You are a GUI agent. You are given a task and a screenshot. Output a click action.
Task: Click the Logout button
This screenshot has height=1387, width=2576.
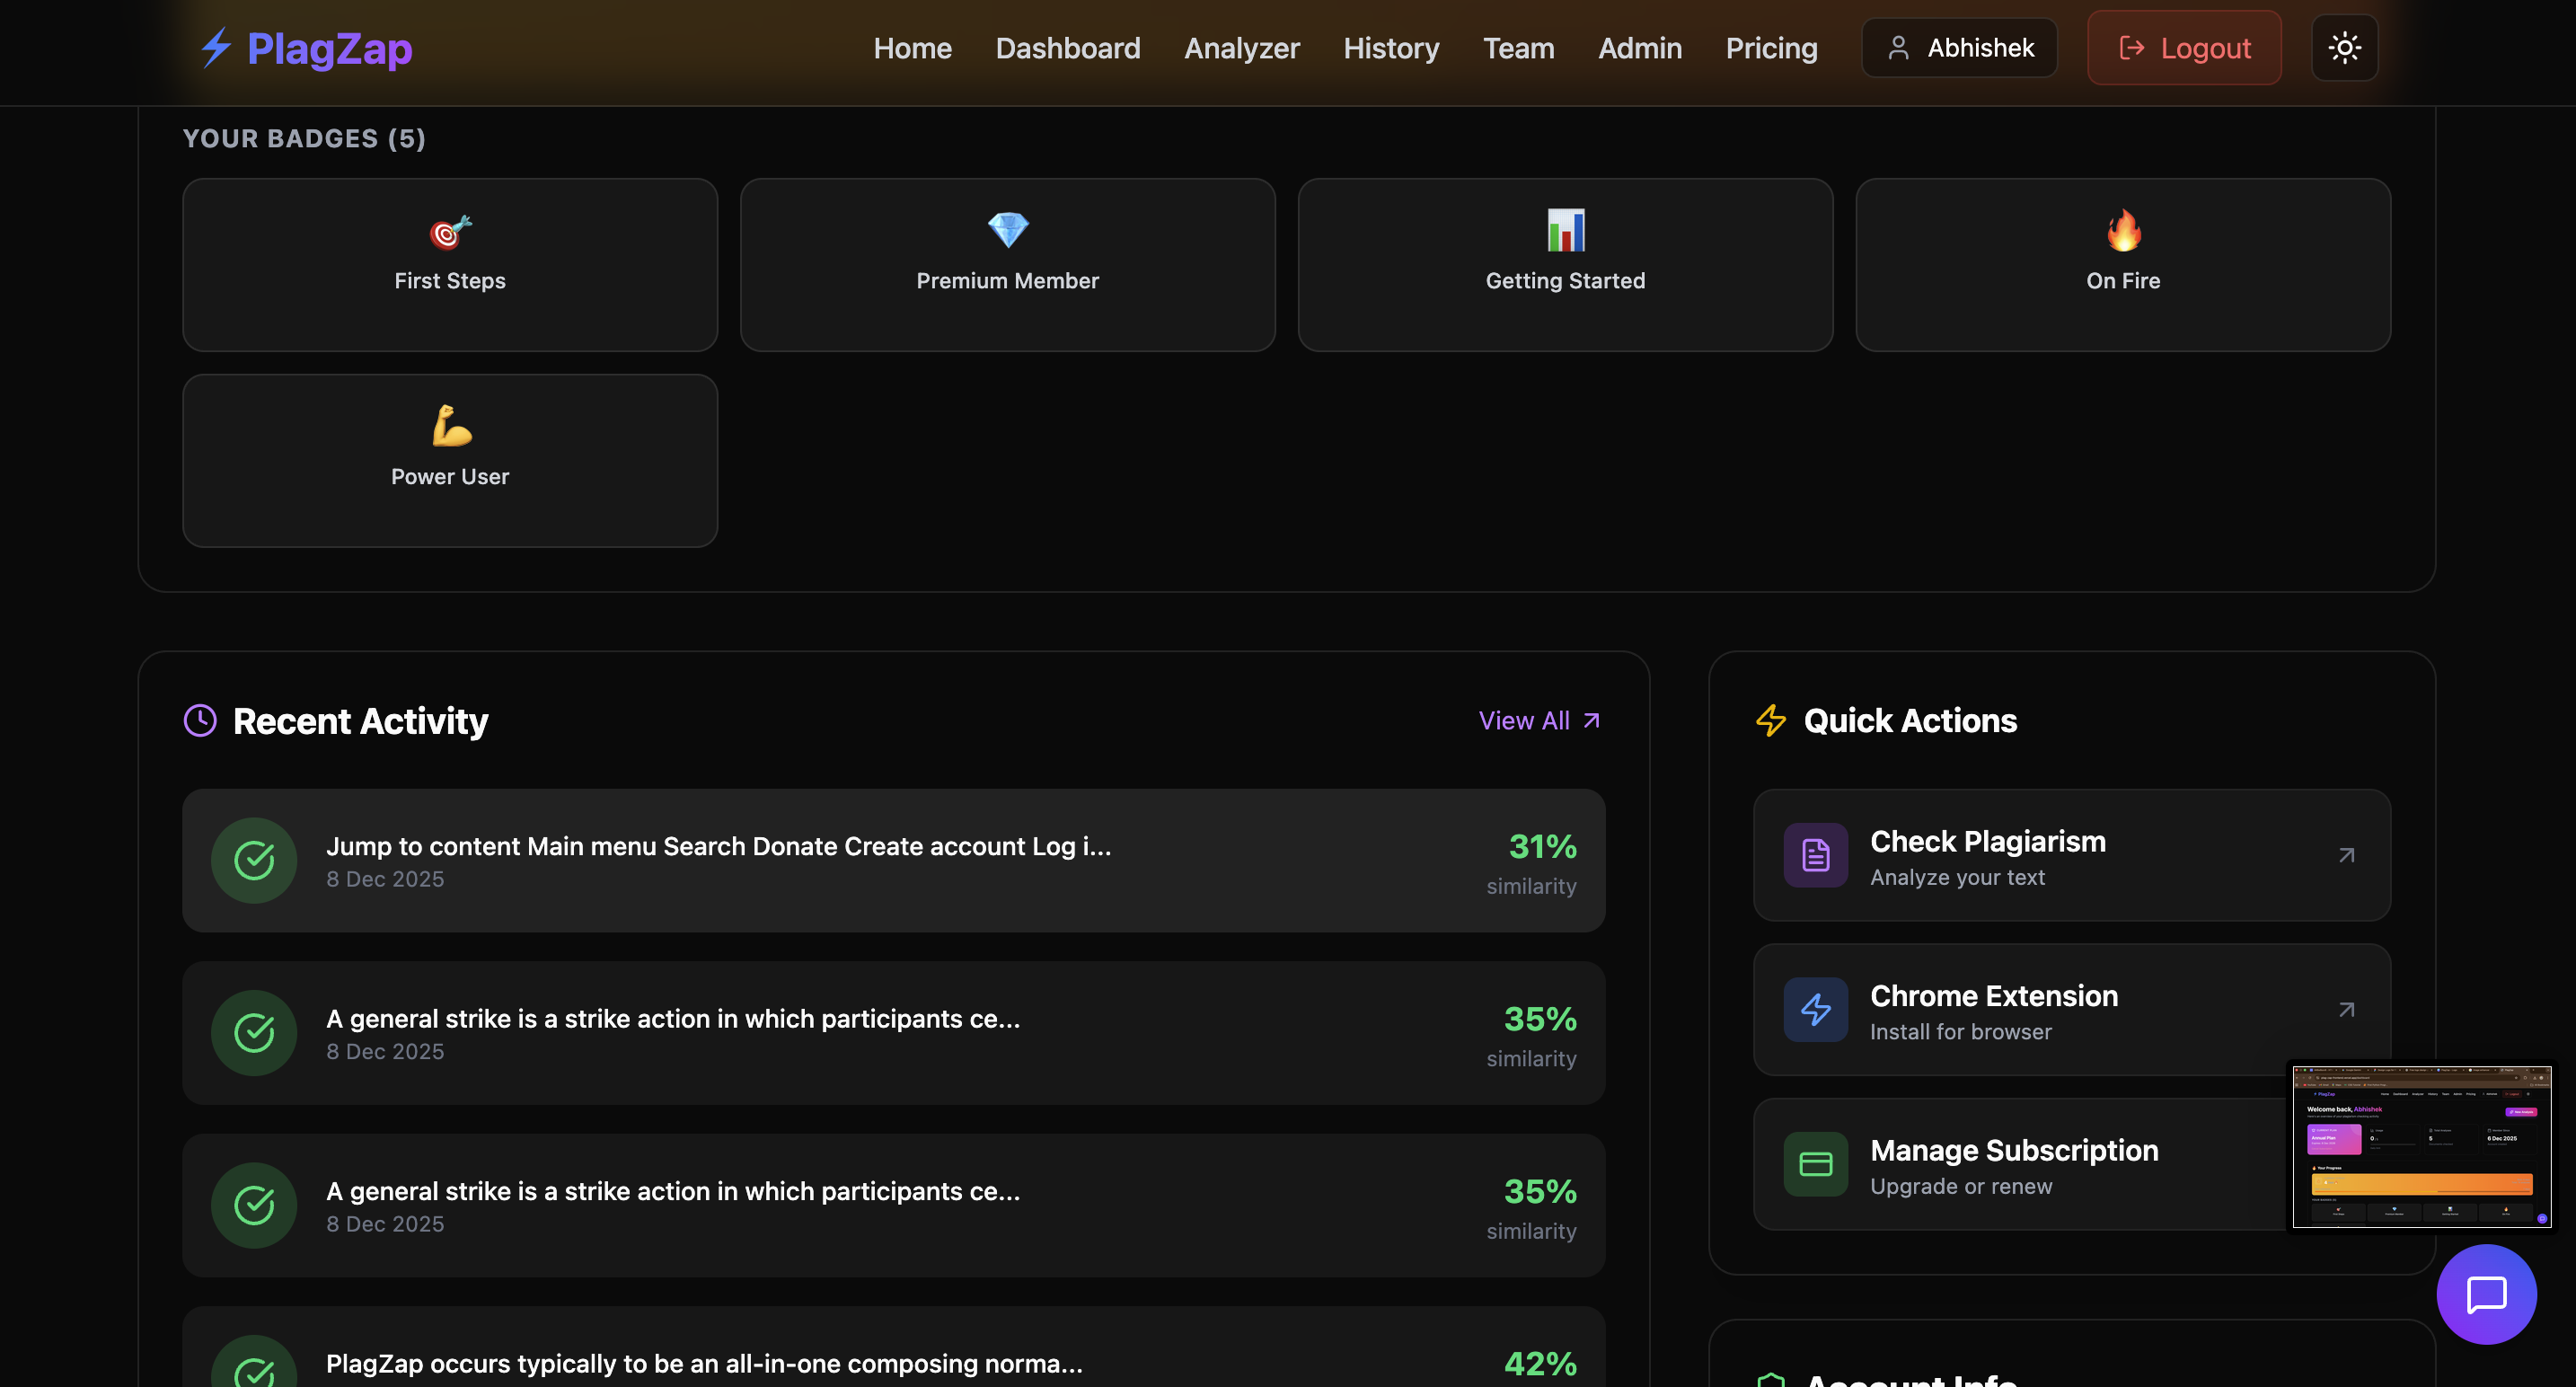[x=2184, y=46]
